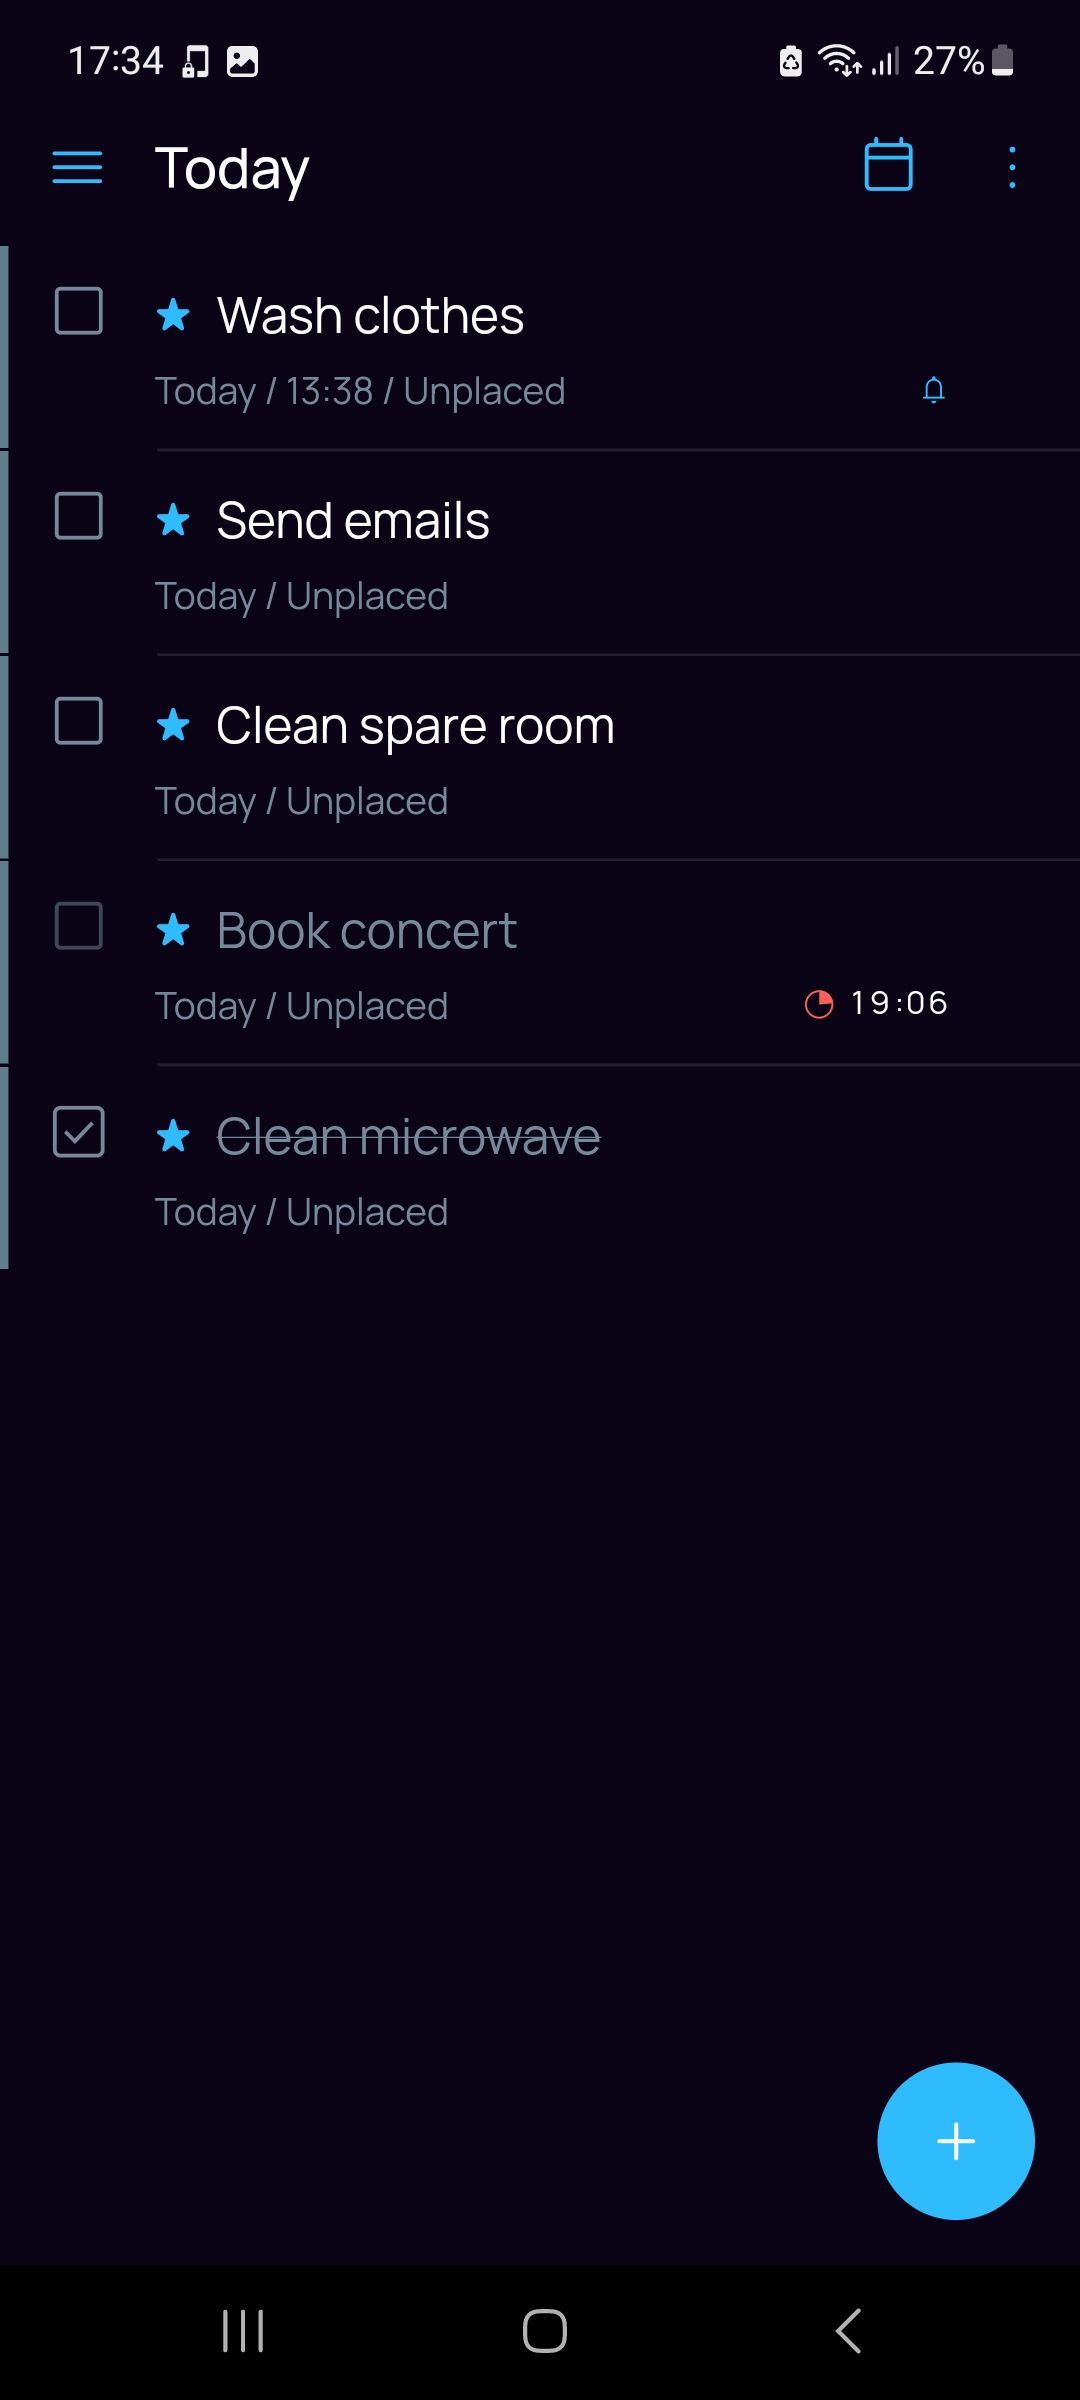The height and width of the screenshot is (2400, 1080).
Task: Open the calendar view icon
Action: pos(888,165)
